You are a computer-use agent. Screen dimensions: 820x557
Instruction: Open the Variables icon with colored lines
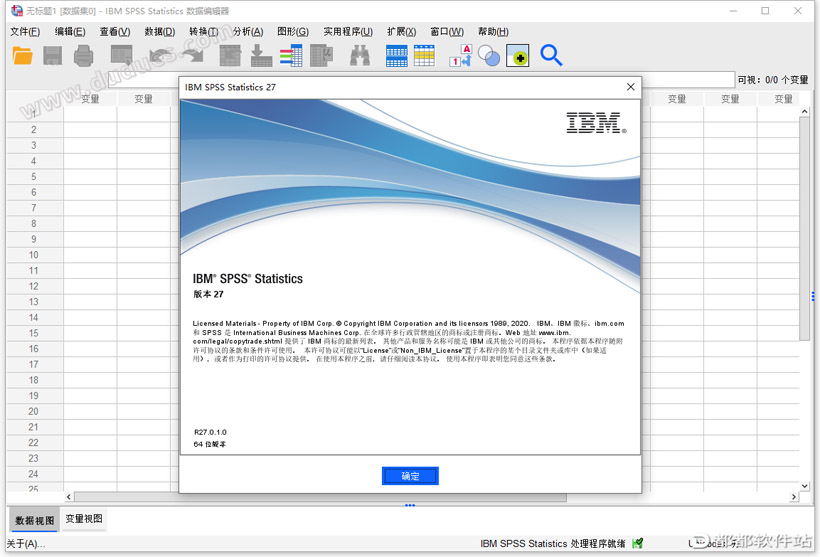pos(291,55)
